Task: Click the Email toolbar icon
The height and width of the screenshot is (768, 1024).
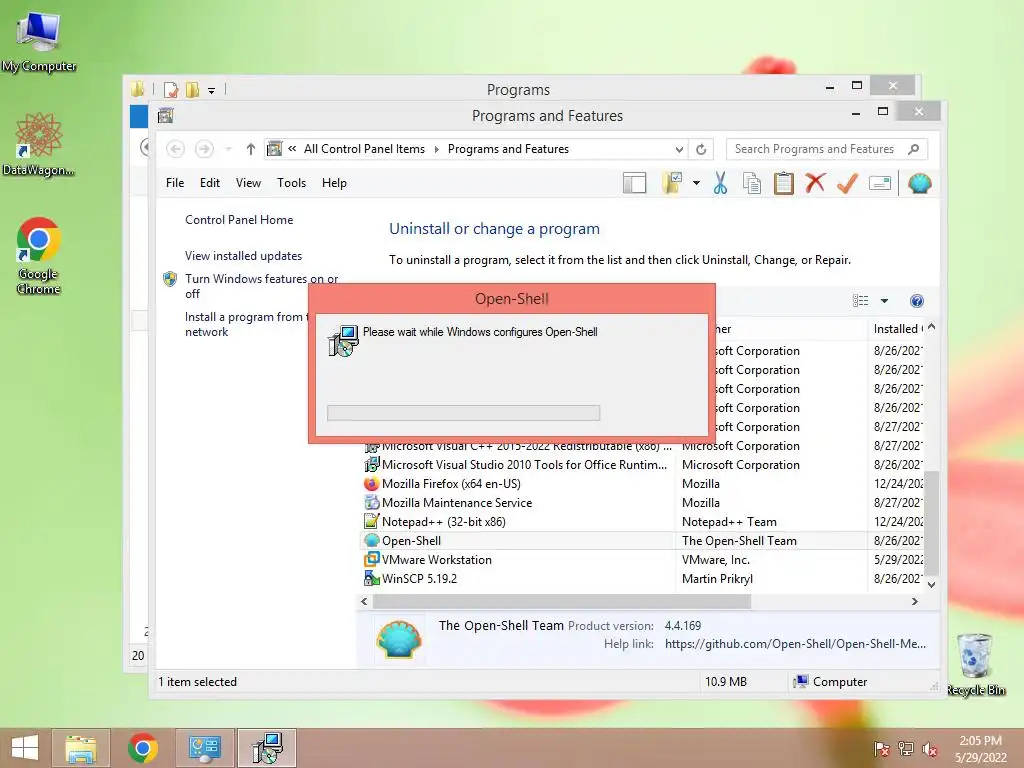Action: point(880,184)
